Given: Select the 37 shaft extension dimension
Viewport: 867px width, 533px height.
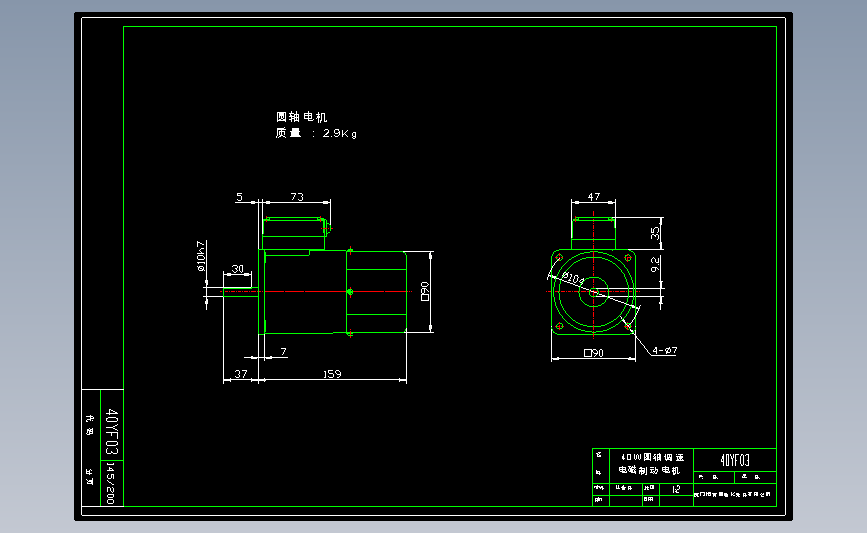Looking at the screenshot, I should pyautogui.click(x=241, y=374).
